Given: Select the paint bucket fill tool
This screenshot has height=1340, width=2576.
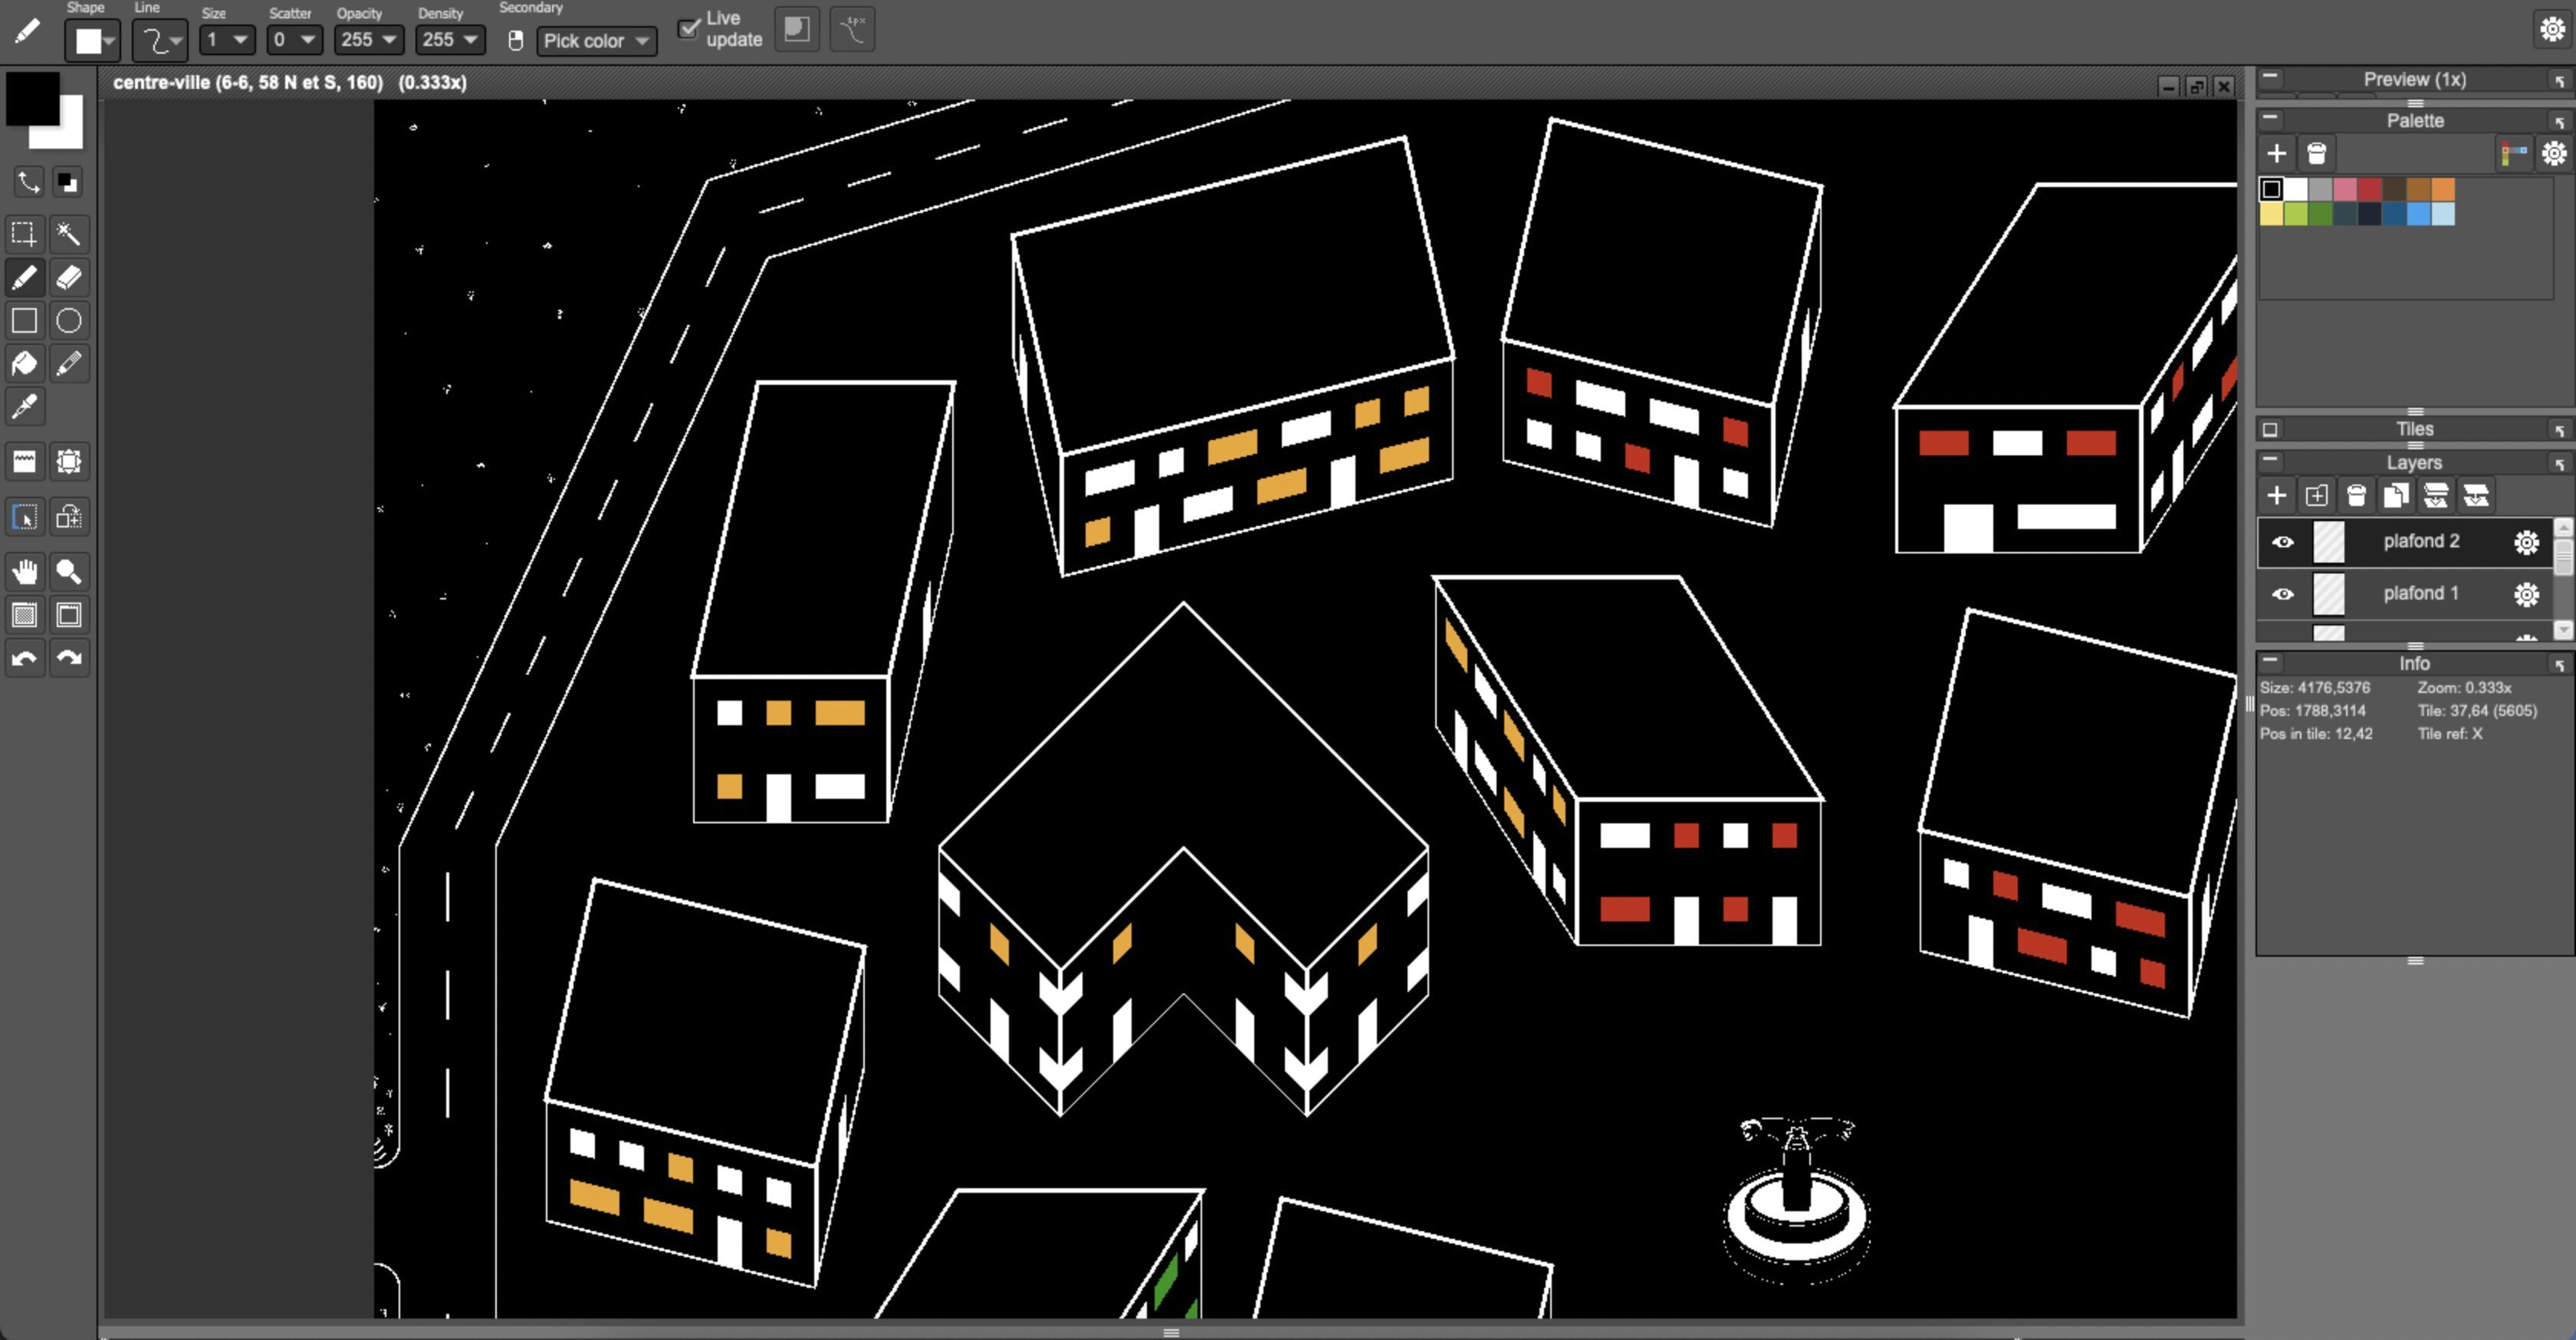Looking at the screenshot, I should [x=24, y=363].
